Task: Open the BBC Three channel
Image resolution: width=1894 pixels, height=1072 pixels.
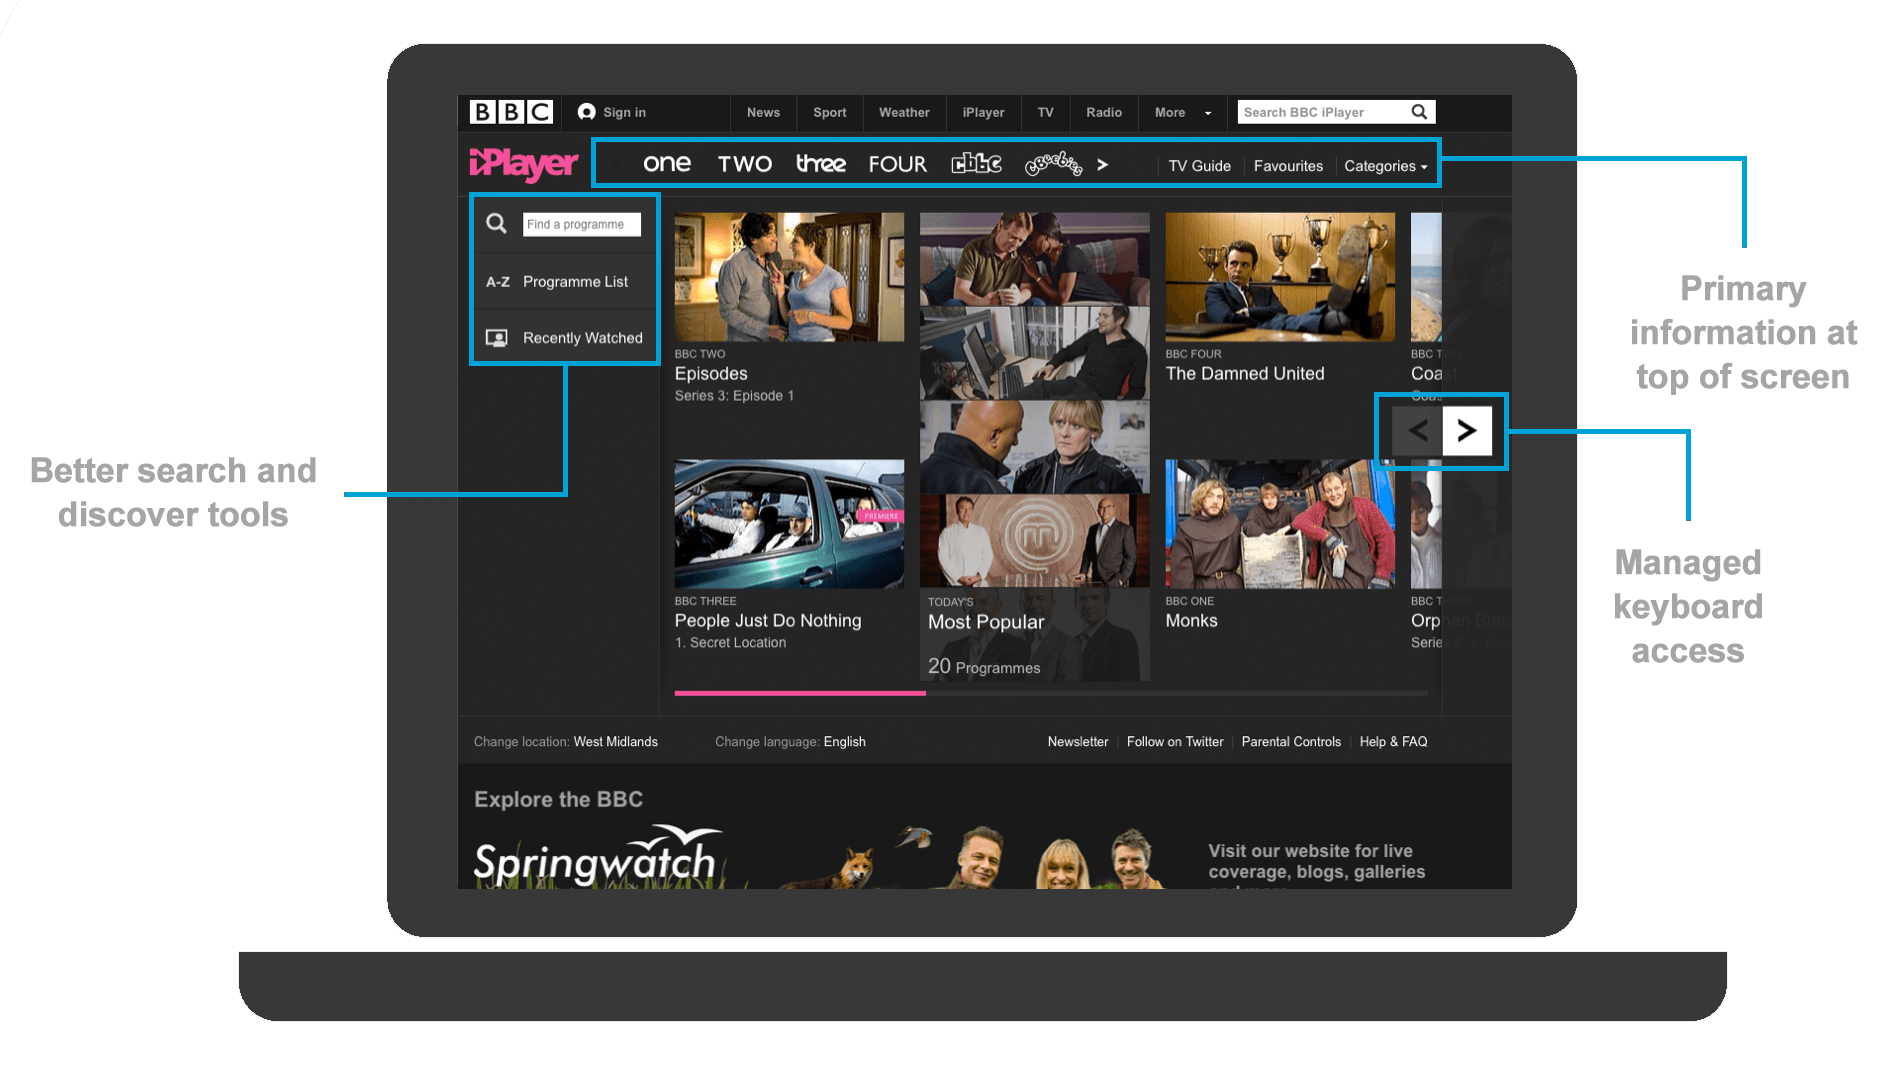Action: point(820,163)
